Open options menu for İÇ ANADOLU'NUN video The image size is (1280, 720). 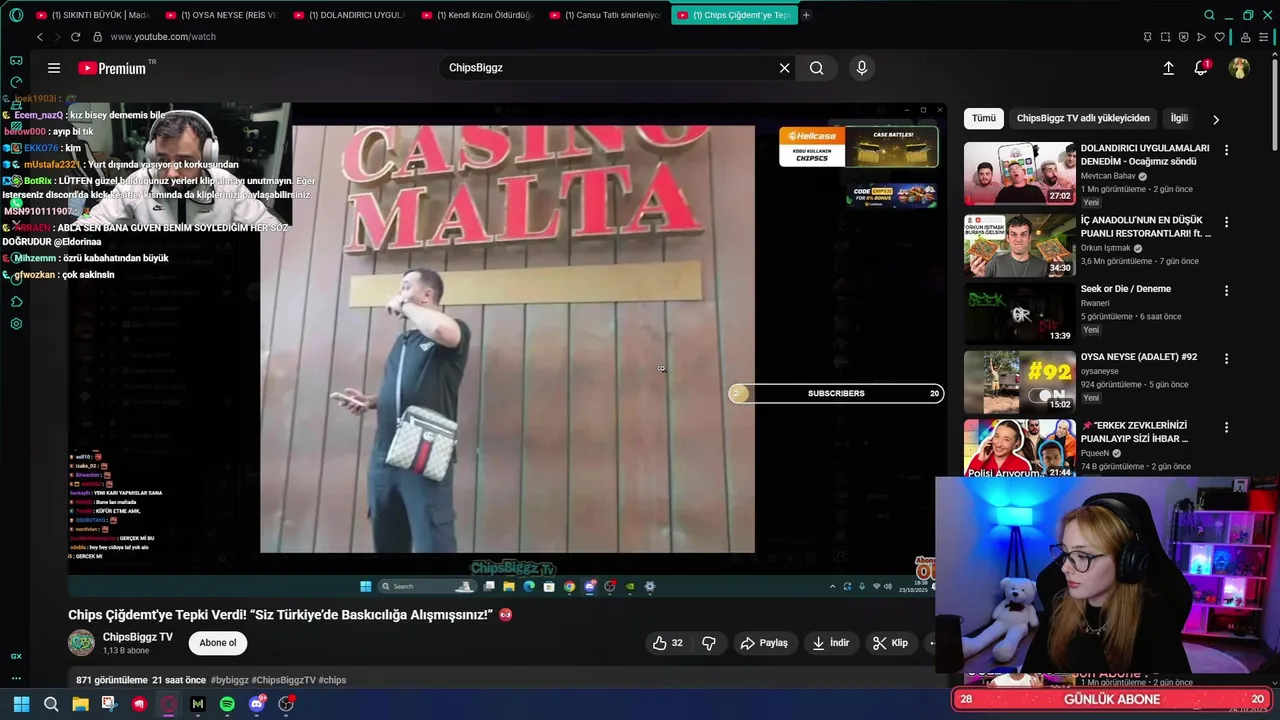coord(1226,222)
